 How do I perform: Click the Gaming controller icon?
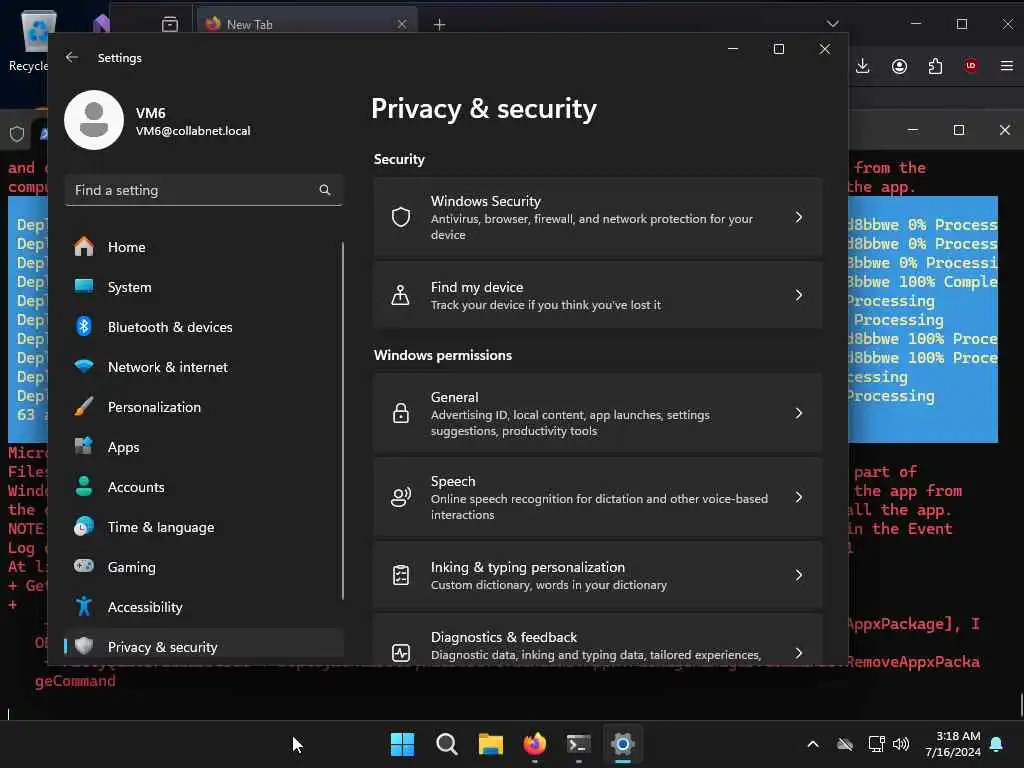pyautogui.click(x=84, y=566)
